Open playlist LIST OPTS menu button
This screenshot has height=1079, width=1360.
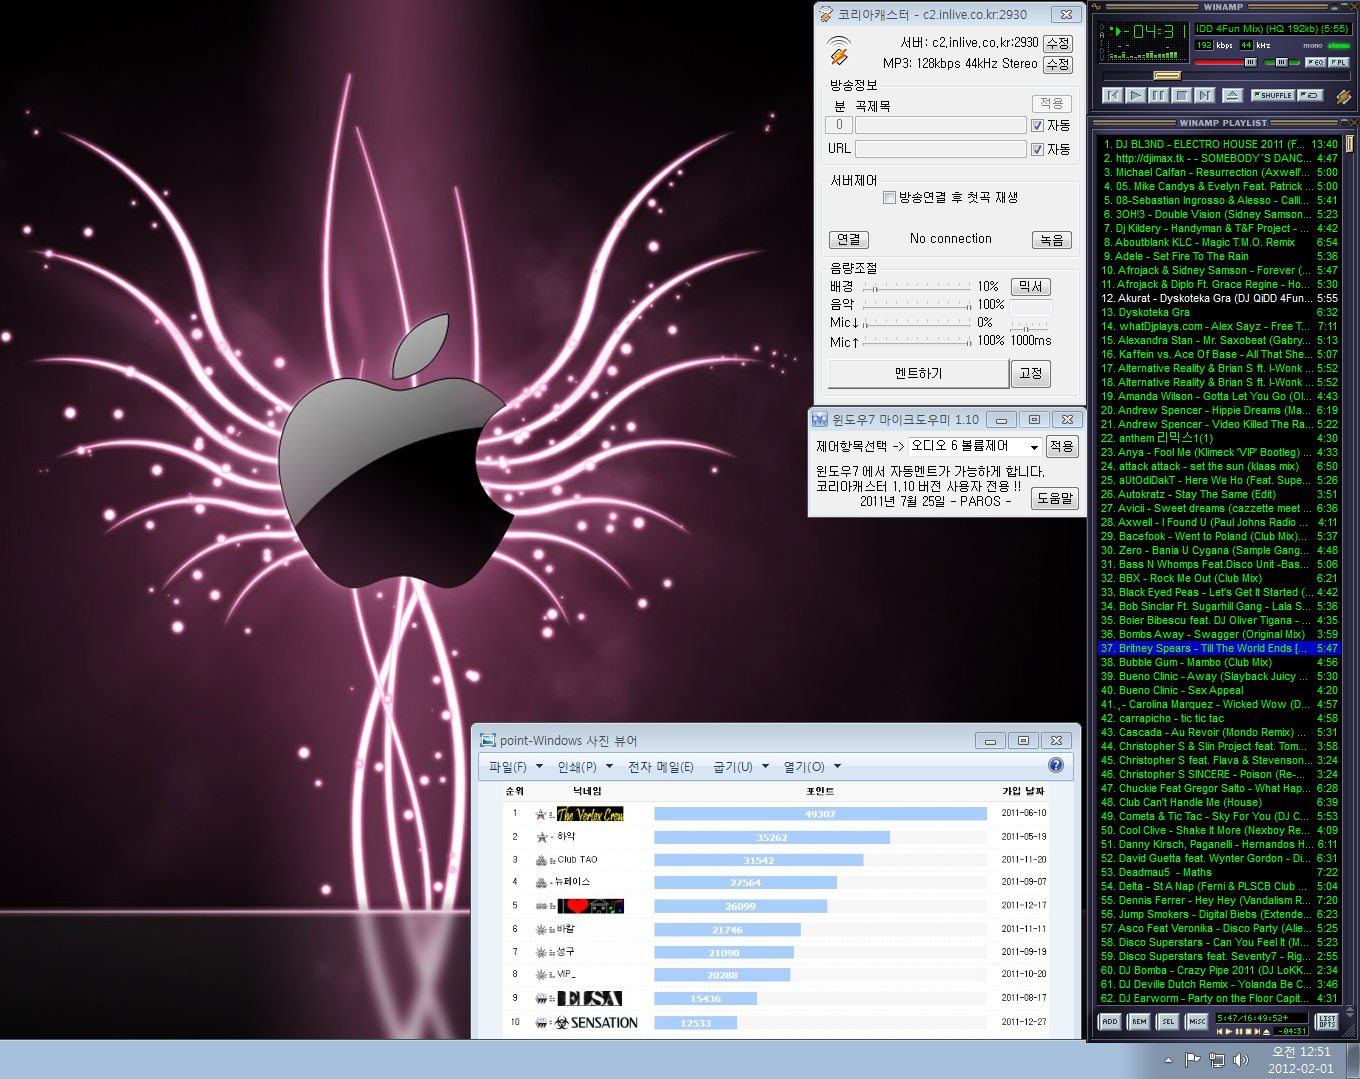coord(1327,1021)
